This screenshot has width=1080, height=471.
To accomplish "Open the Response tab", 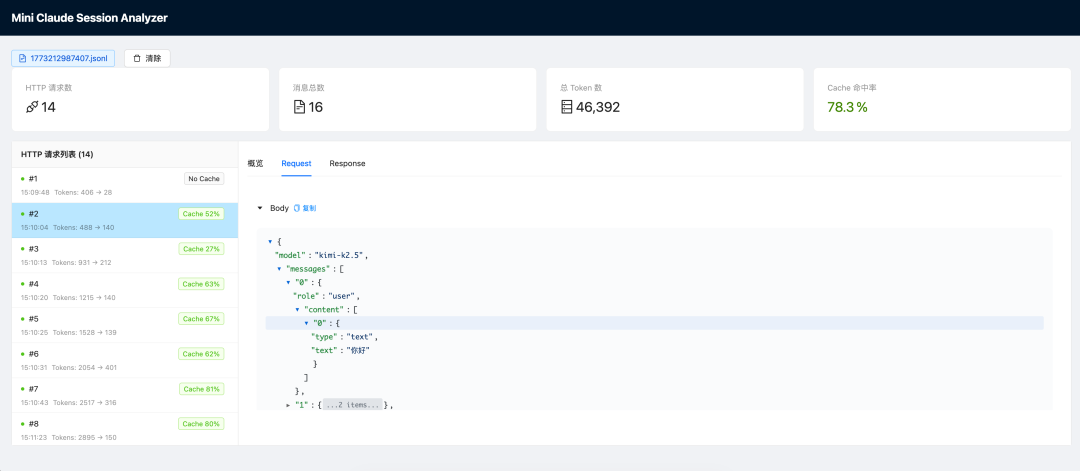I will (x=347, y=163).
